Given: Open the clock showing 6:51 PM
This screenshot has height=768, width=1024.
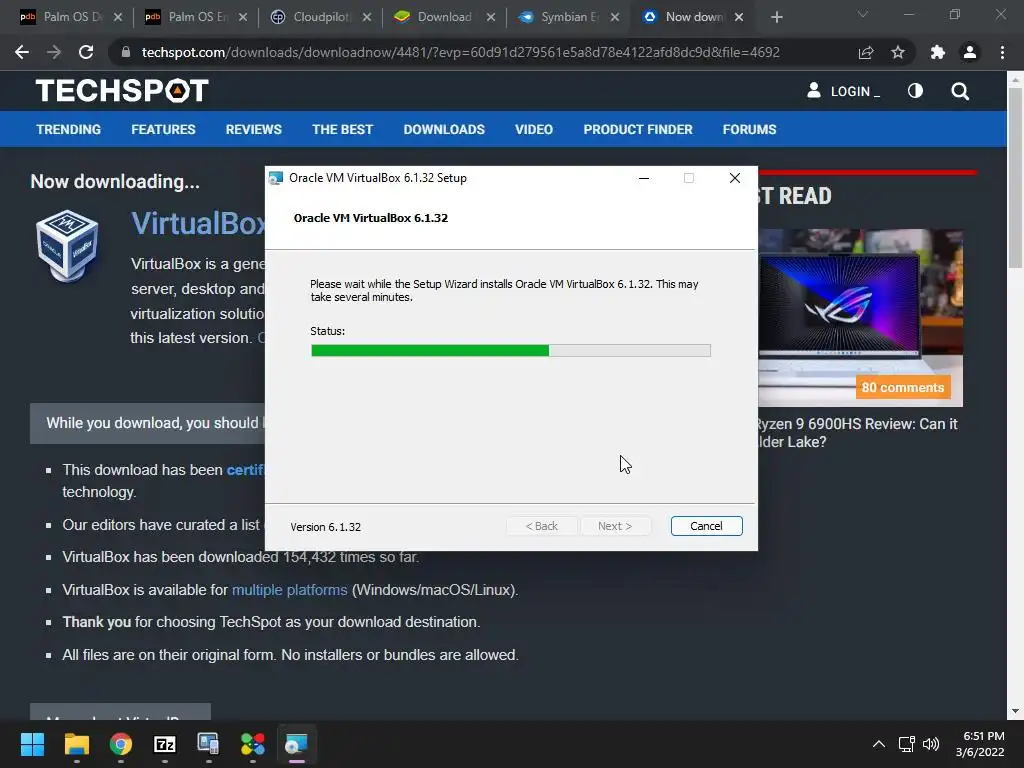Looking at the screenshot, I should [x=980, y=744].
